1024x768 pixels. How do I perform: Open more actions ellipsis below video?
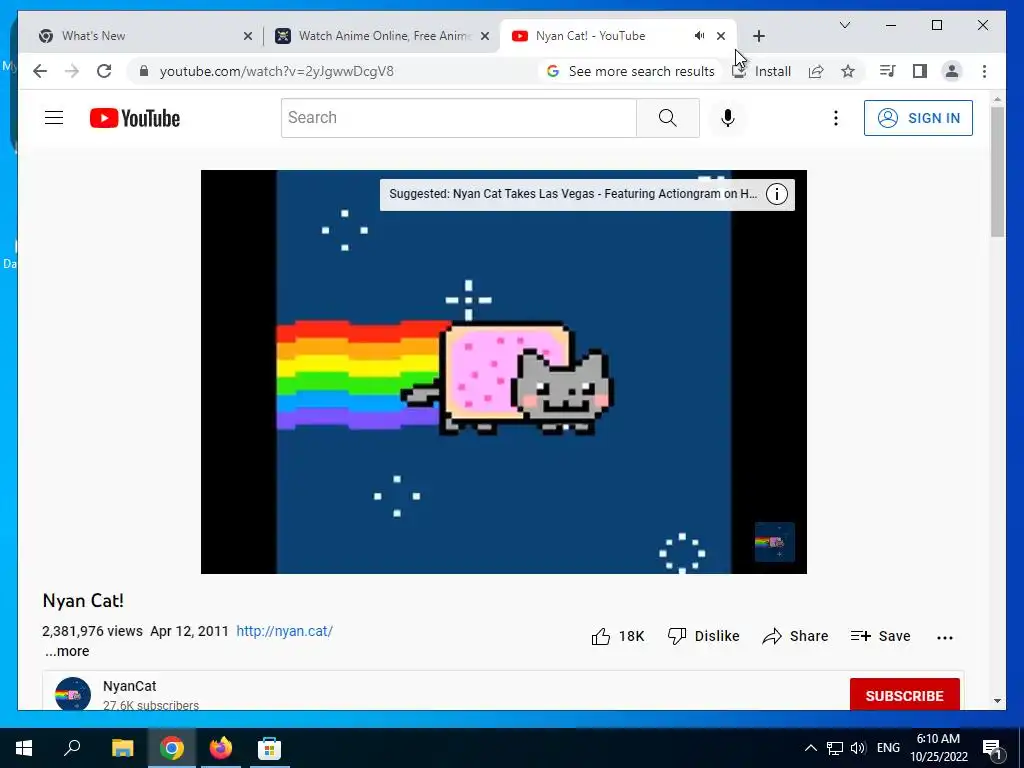click(x=944, y=637)
